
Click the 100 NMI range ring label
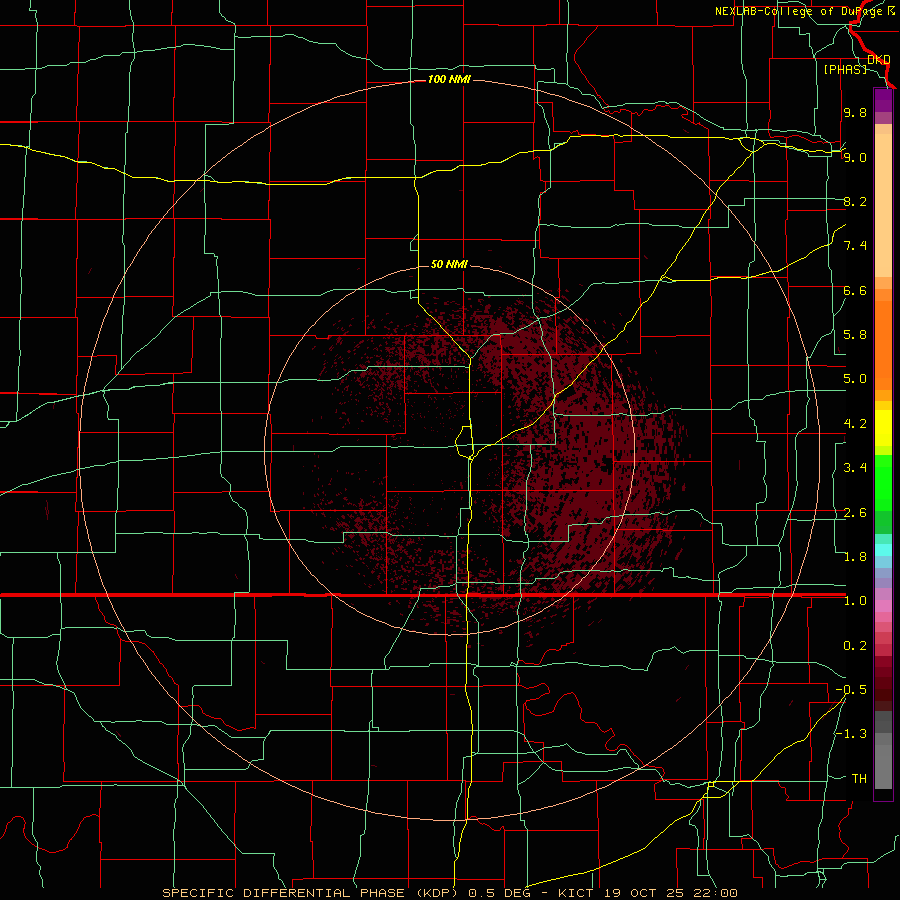point(449,79)
